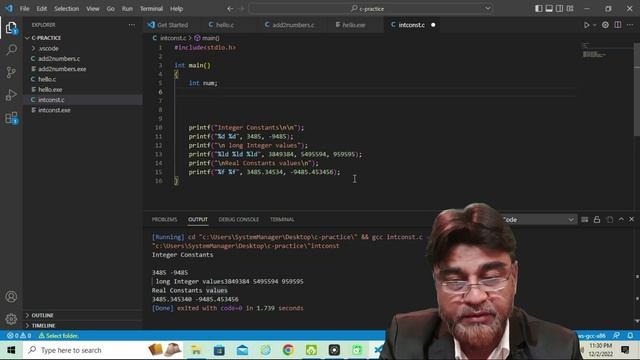Open Explorer views ellipsis menu
The width and height of the screenshot is (640, 360).
131,25
